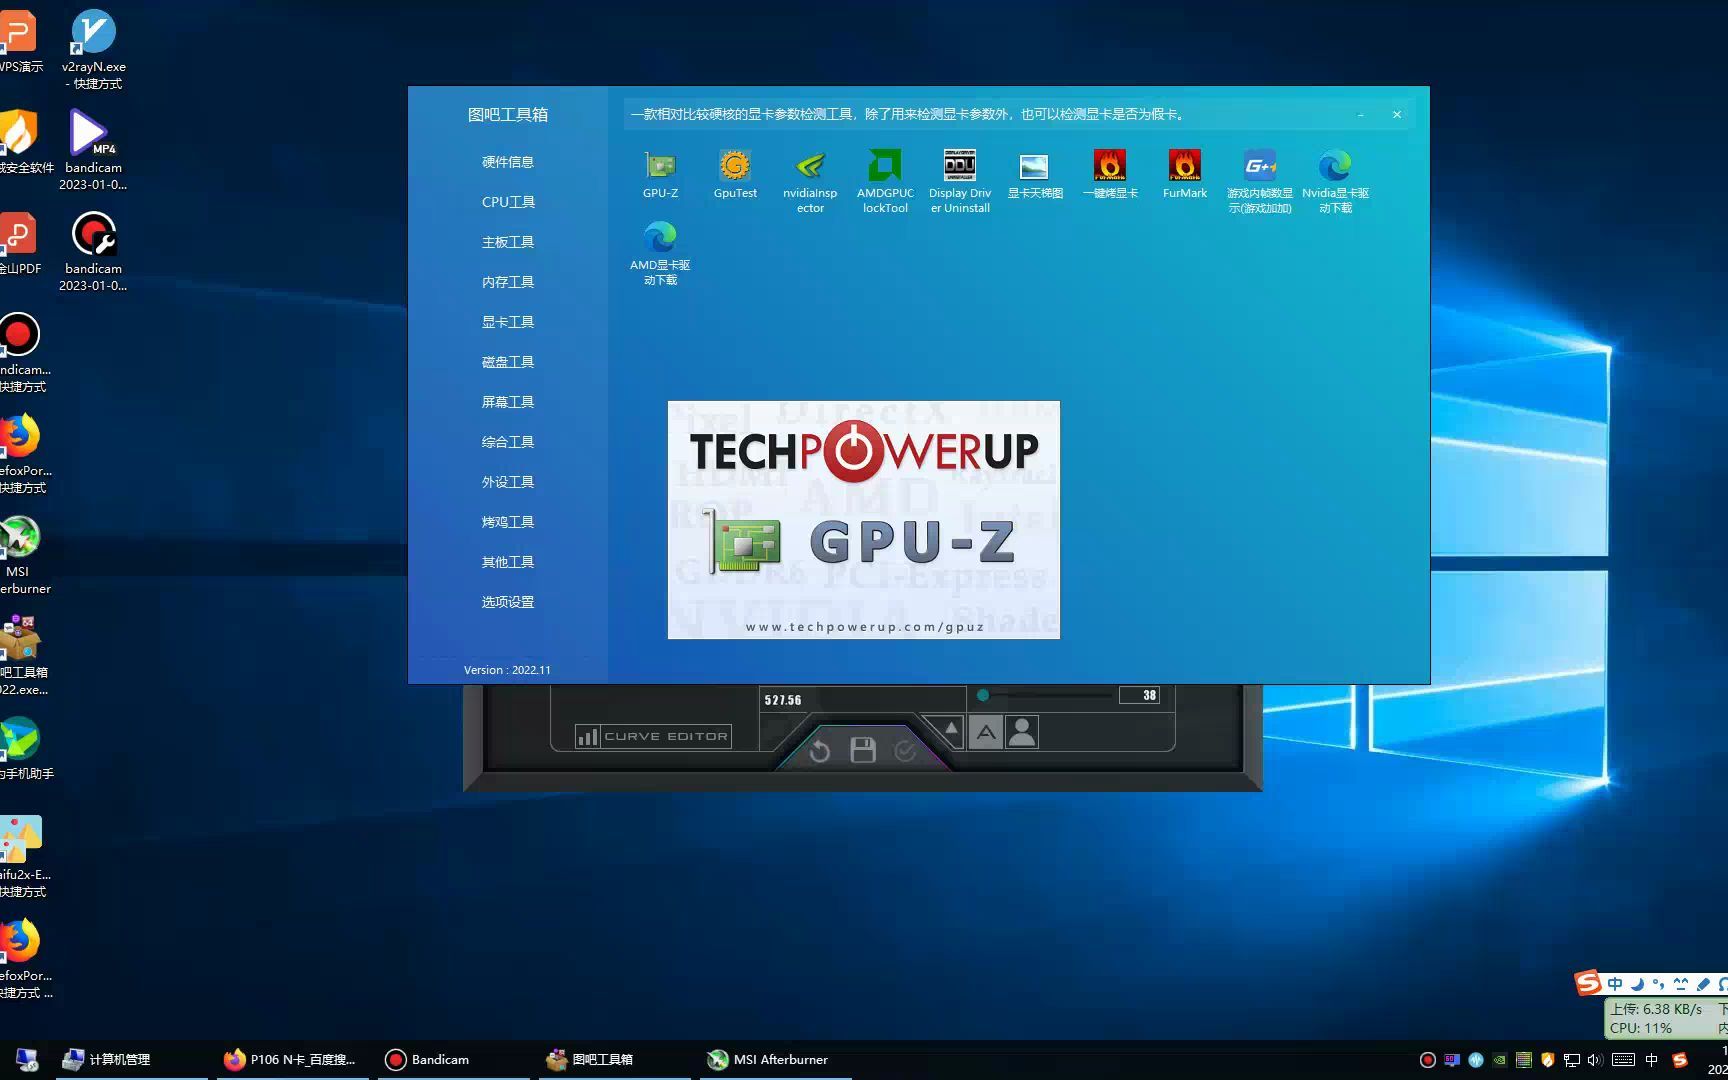
Task: Open MSI Afterburner desktop shortcut
Action: 20,555
